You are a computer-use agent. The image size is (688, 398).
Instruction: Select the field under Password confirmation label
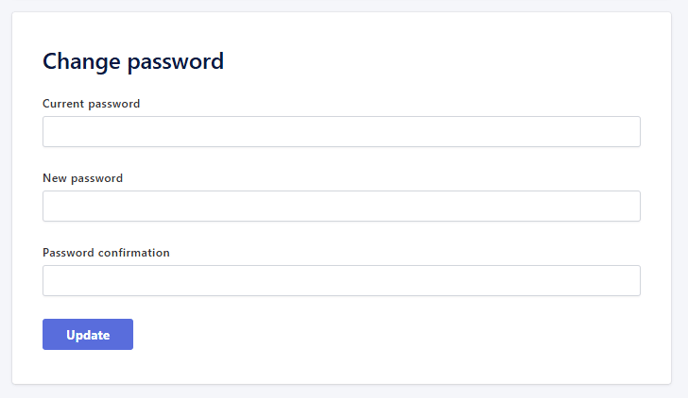coord(341,280)
